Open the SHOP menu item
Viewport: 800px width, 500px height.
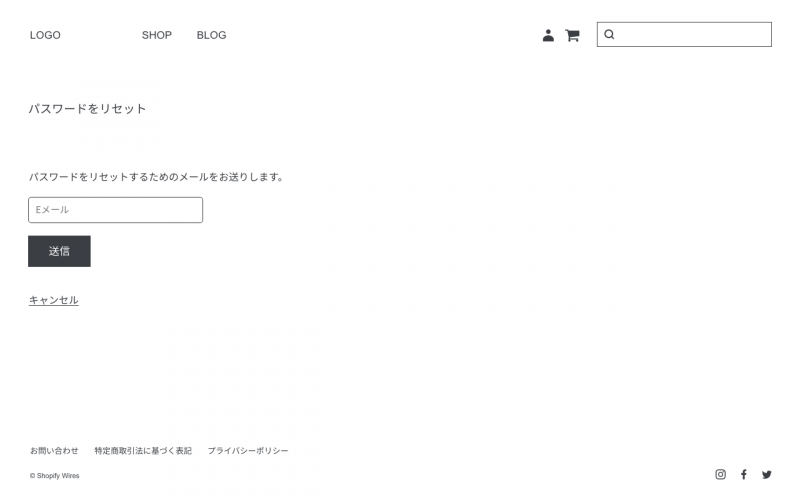[x=157, y=35]
